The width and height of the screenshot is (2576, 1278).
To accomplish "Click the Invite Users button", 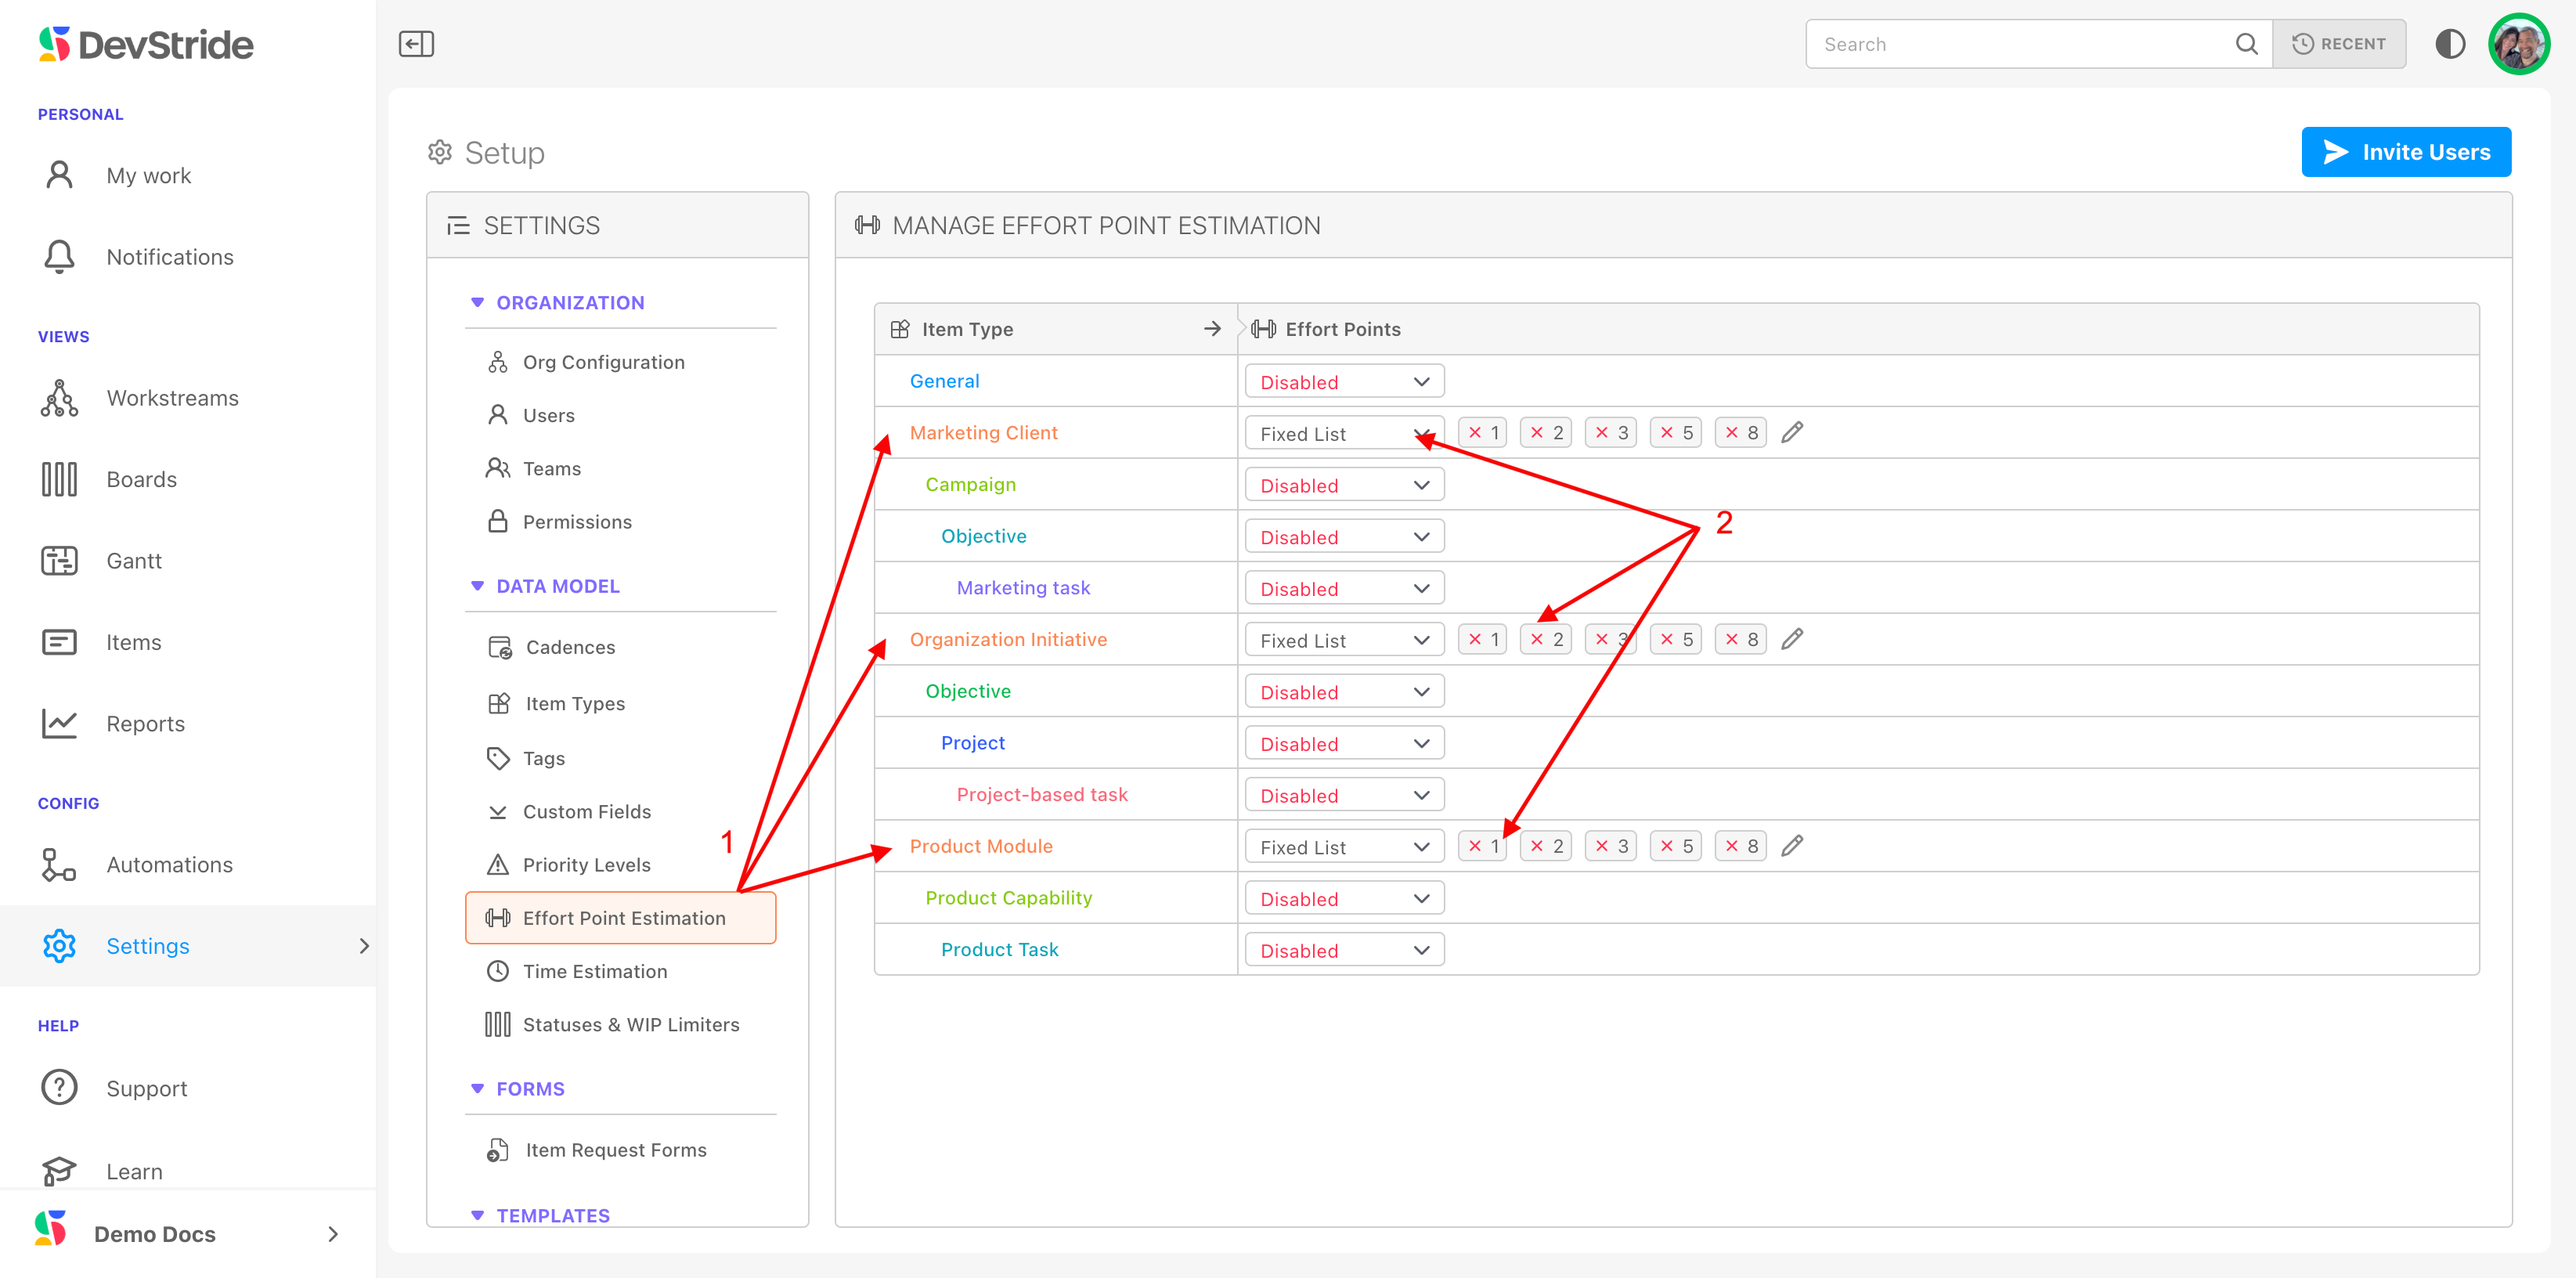I will [x=2405, y=152].
